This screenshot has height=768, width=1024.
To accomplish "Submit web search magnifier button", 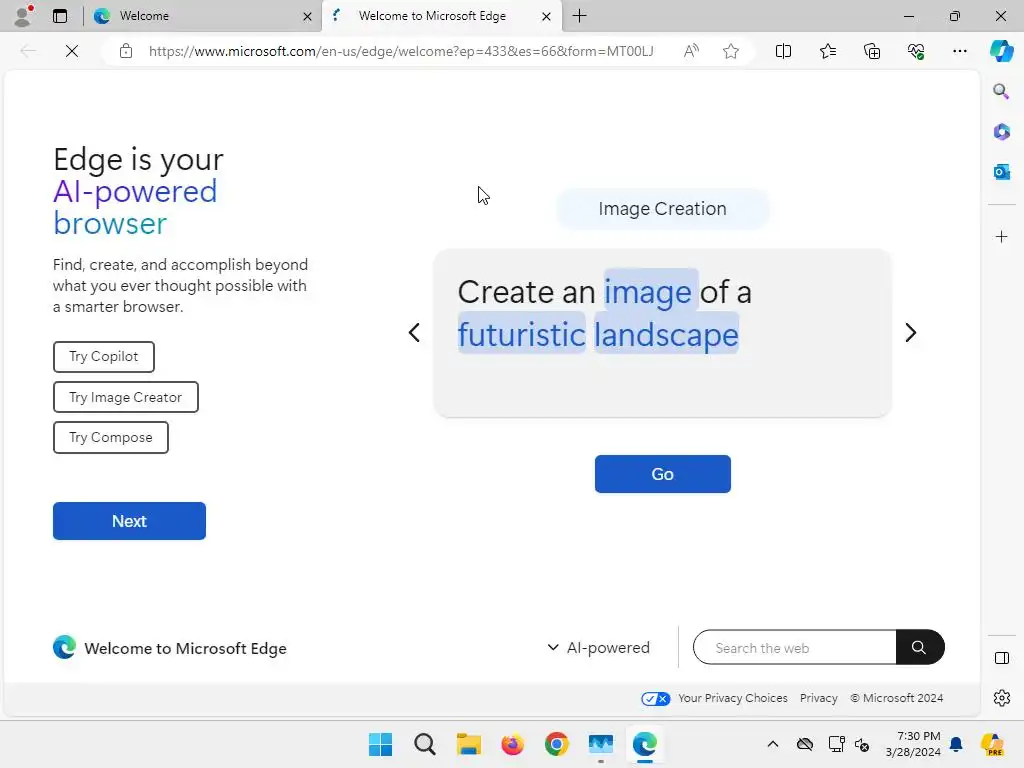I will pyautogui.click(x=920, y=647).
